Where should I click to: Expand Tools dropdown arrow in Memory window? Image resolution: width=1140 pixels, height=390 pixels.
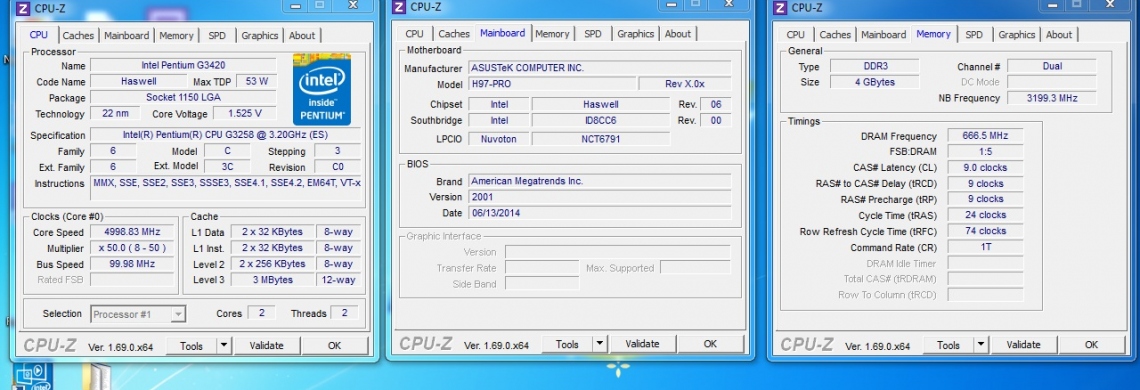[x=981, y=345]
